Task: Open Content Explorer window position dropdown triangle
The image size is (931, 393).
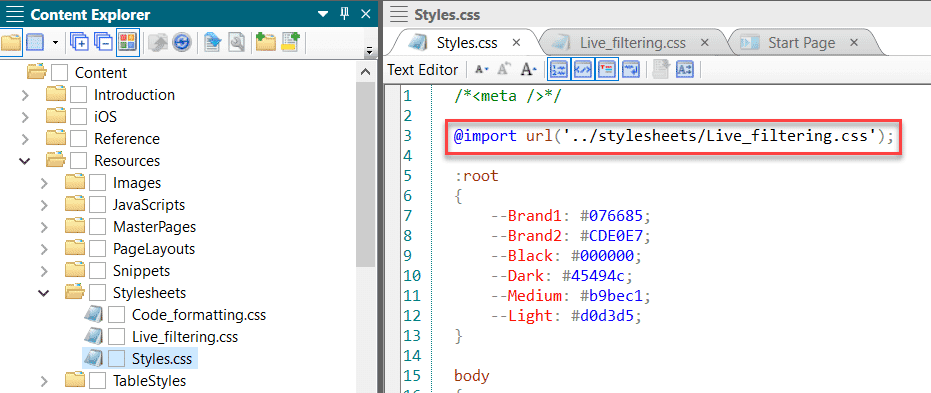Action: click(322, 14)
